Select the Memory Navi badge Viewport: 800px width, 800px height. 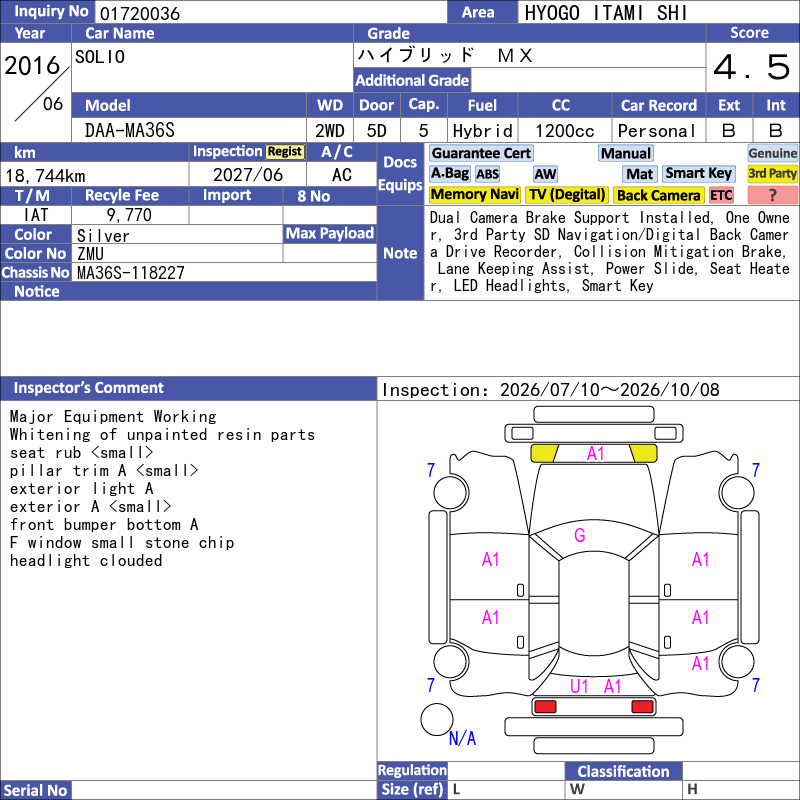tap(474, 195)
